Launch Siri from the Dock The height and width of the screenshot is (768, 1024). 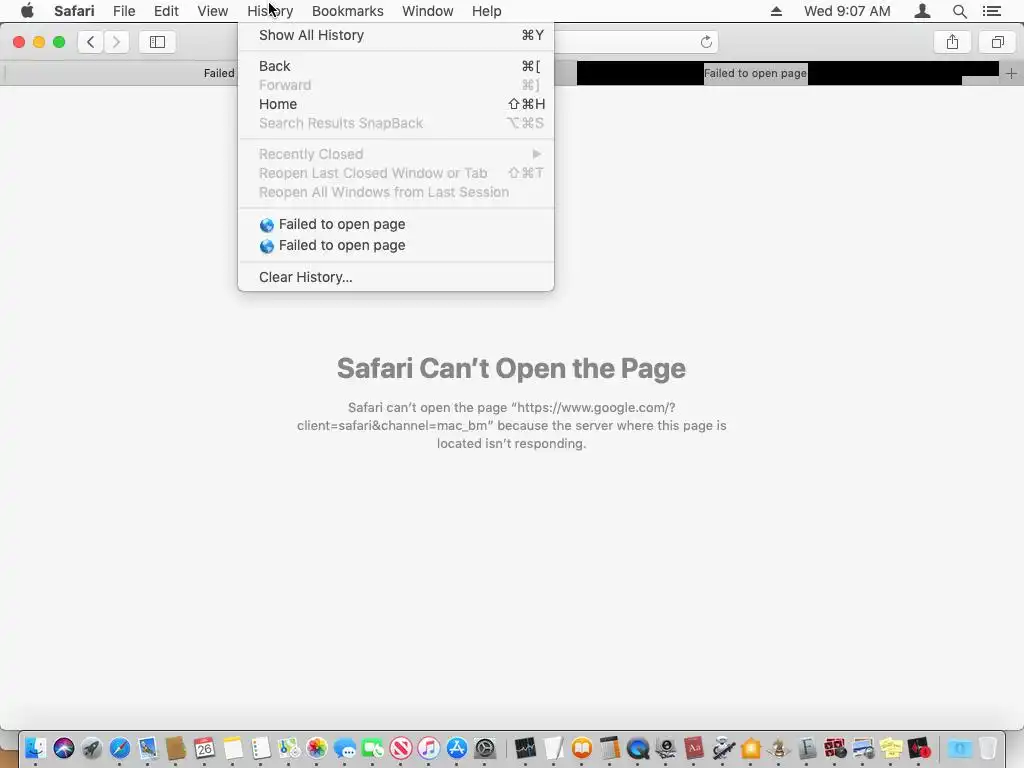64,748
